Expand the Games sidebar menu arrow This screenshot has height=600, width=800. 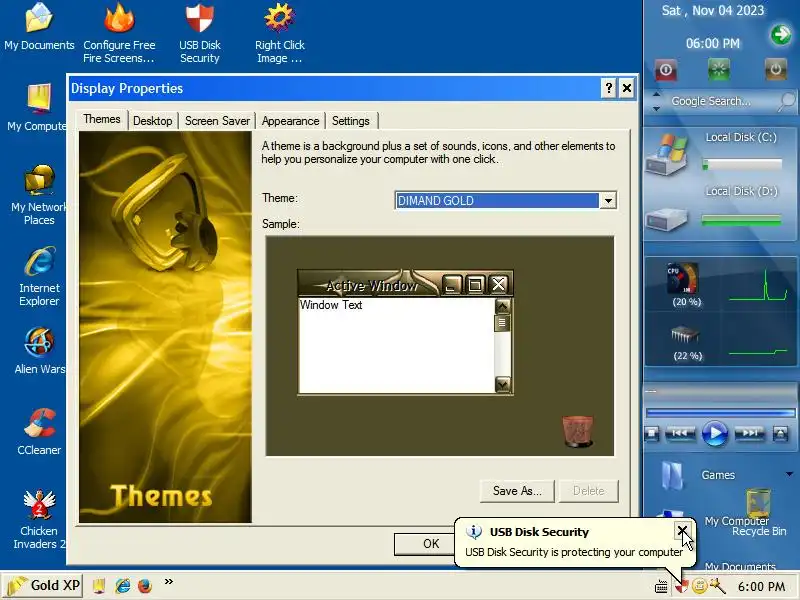789,474
